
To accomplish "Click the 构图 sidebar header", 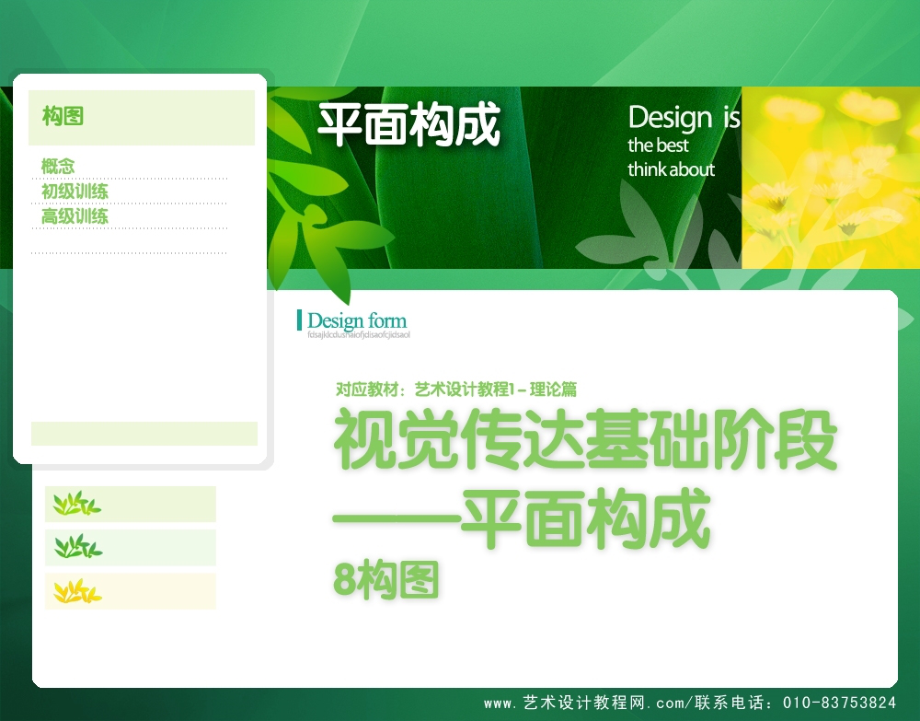I will point(63,117).
